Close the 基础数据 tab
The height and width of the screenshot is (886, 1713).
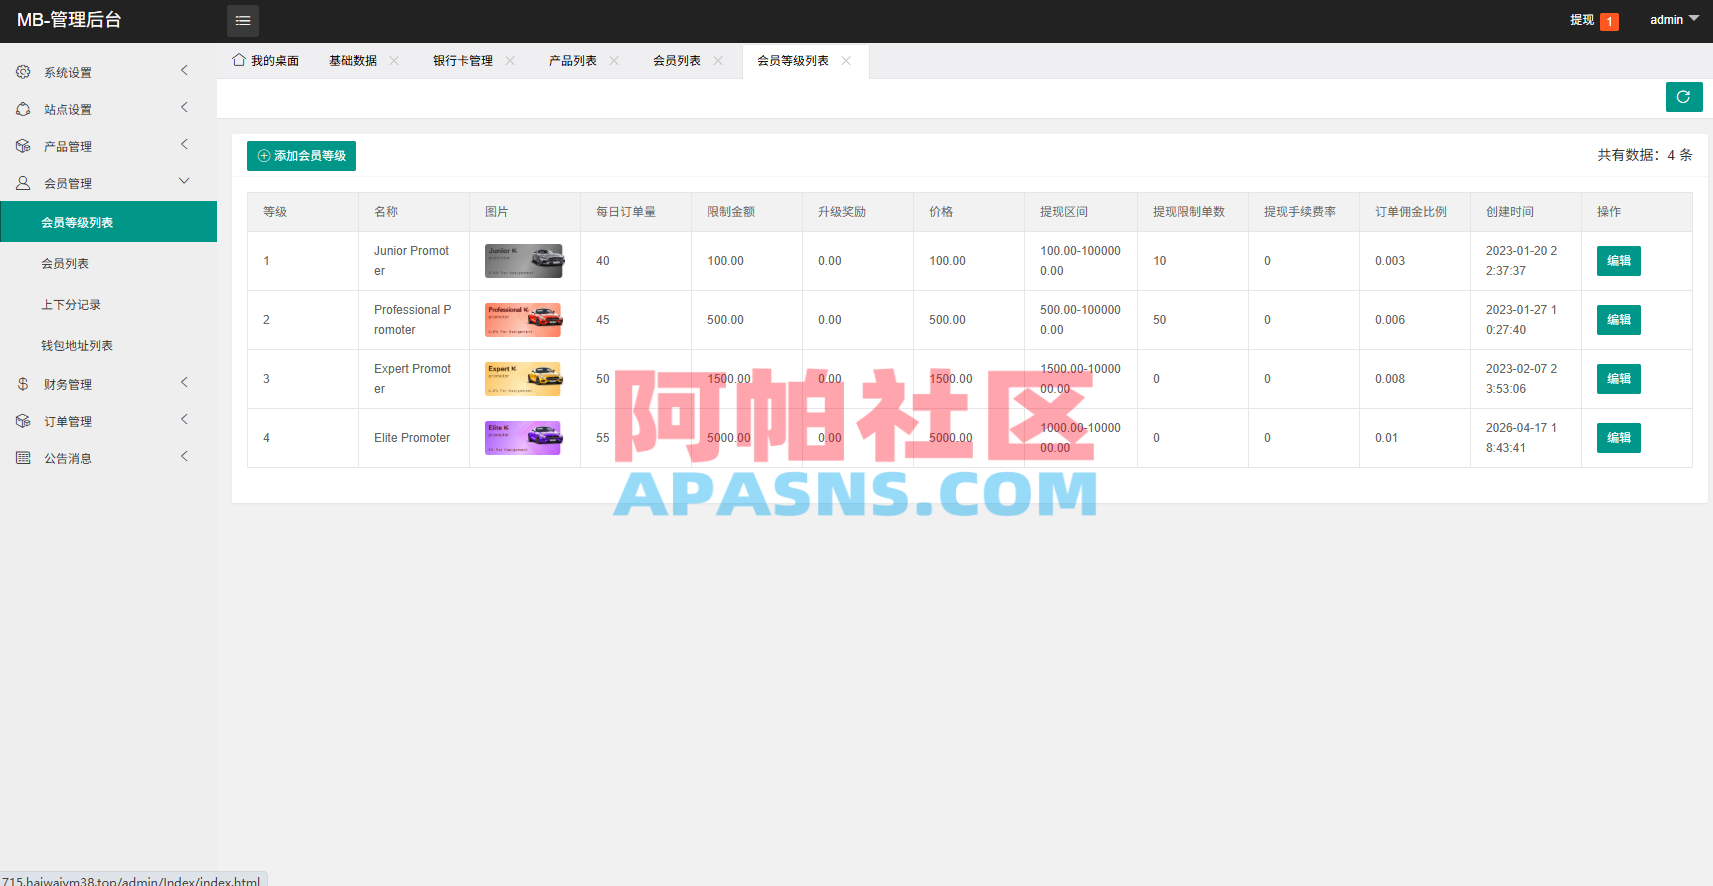(394, 61)
